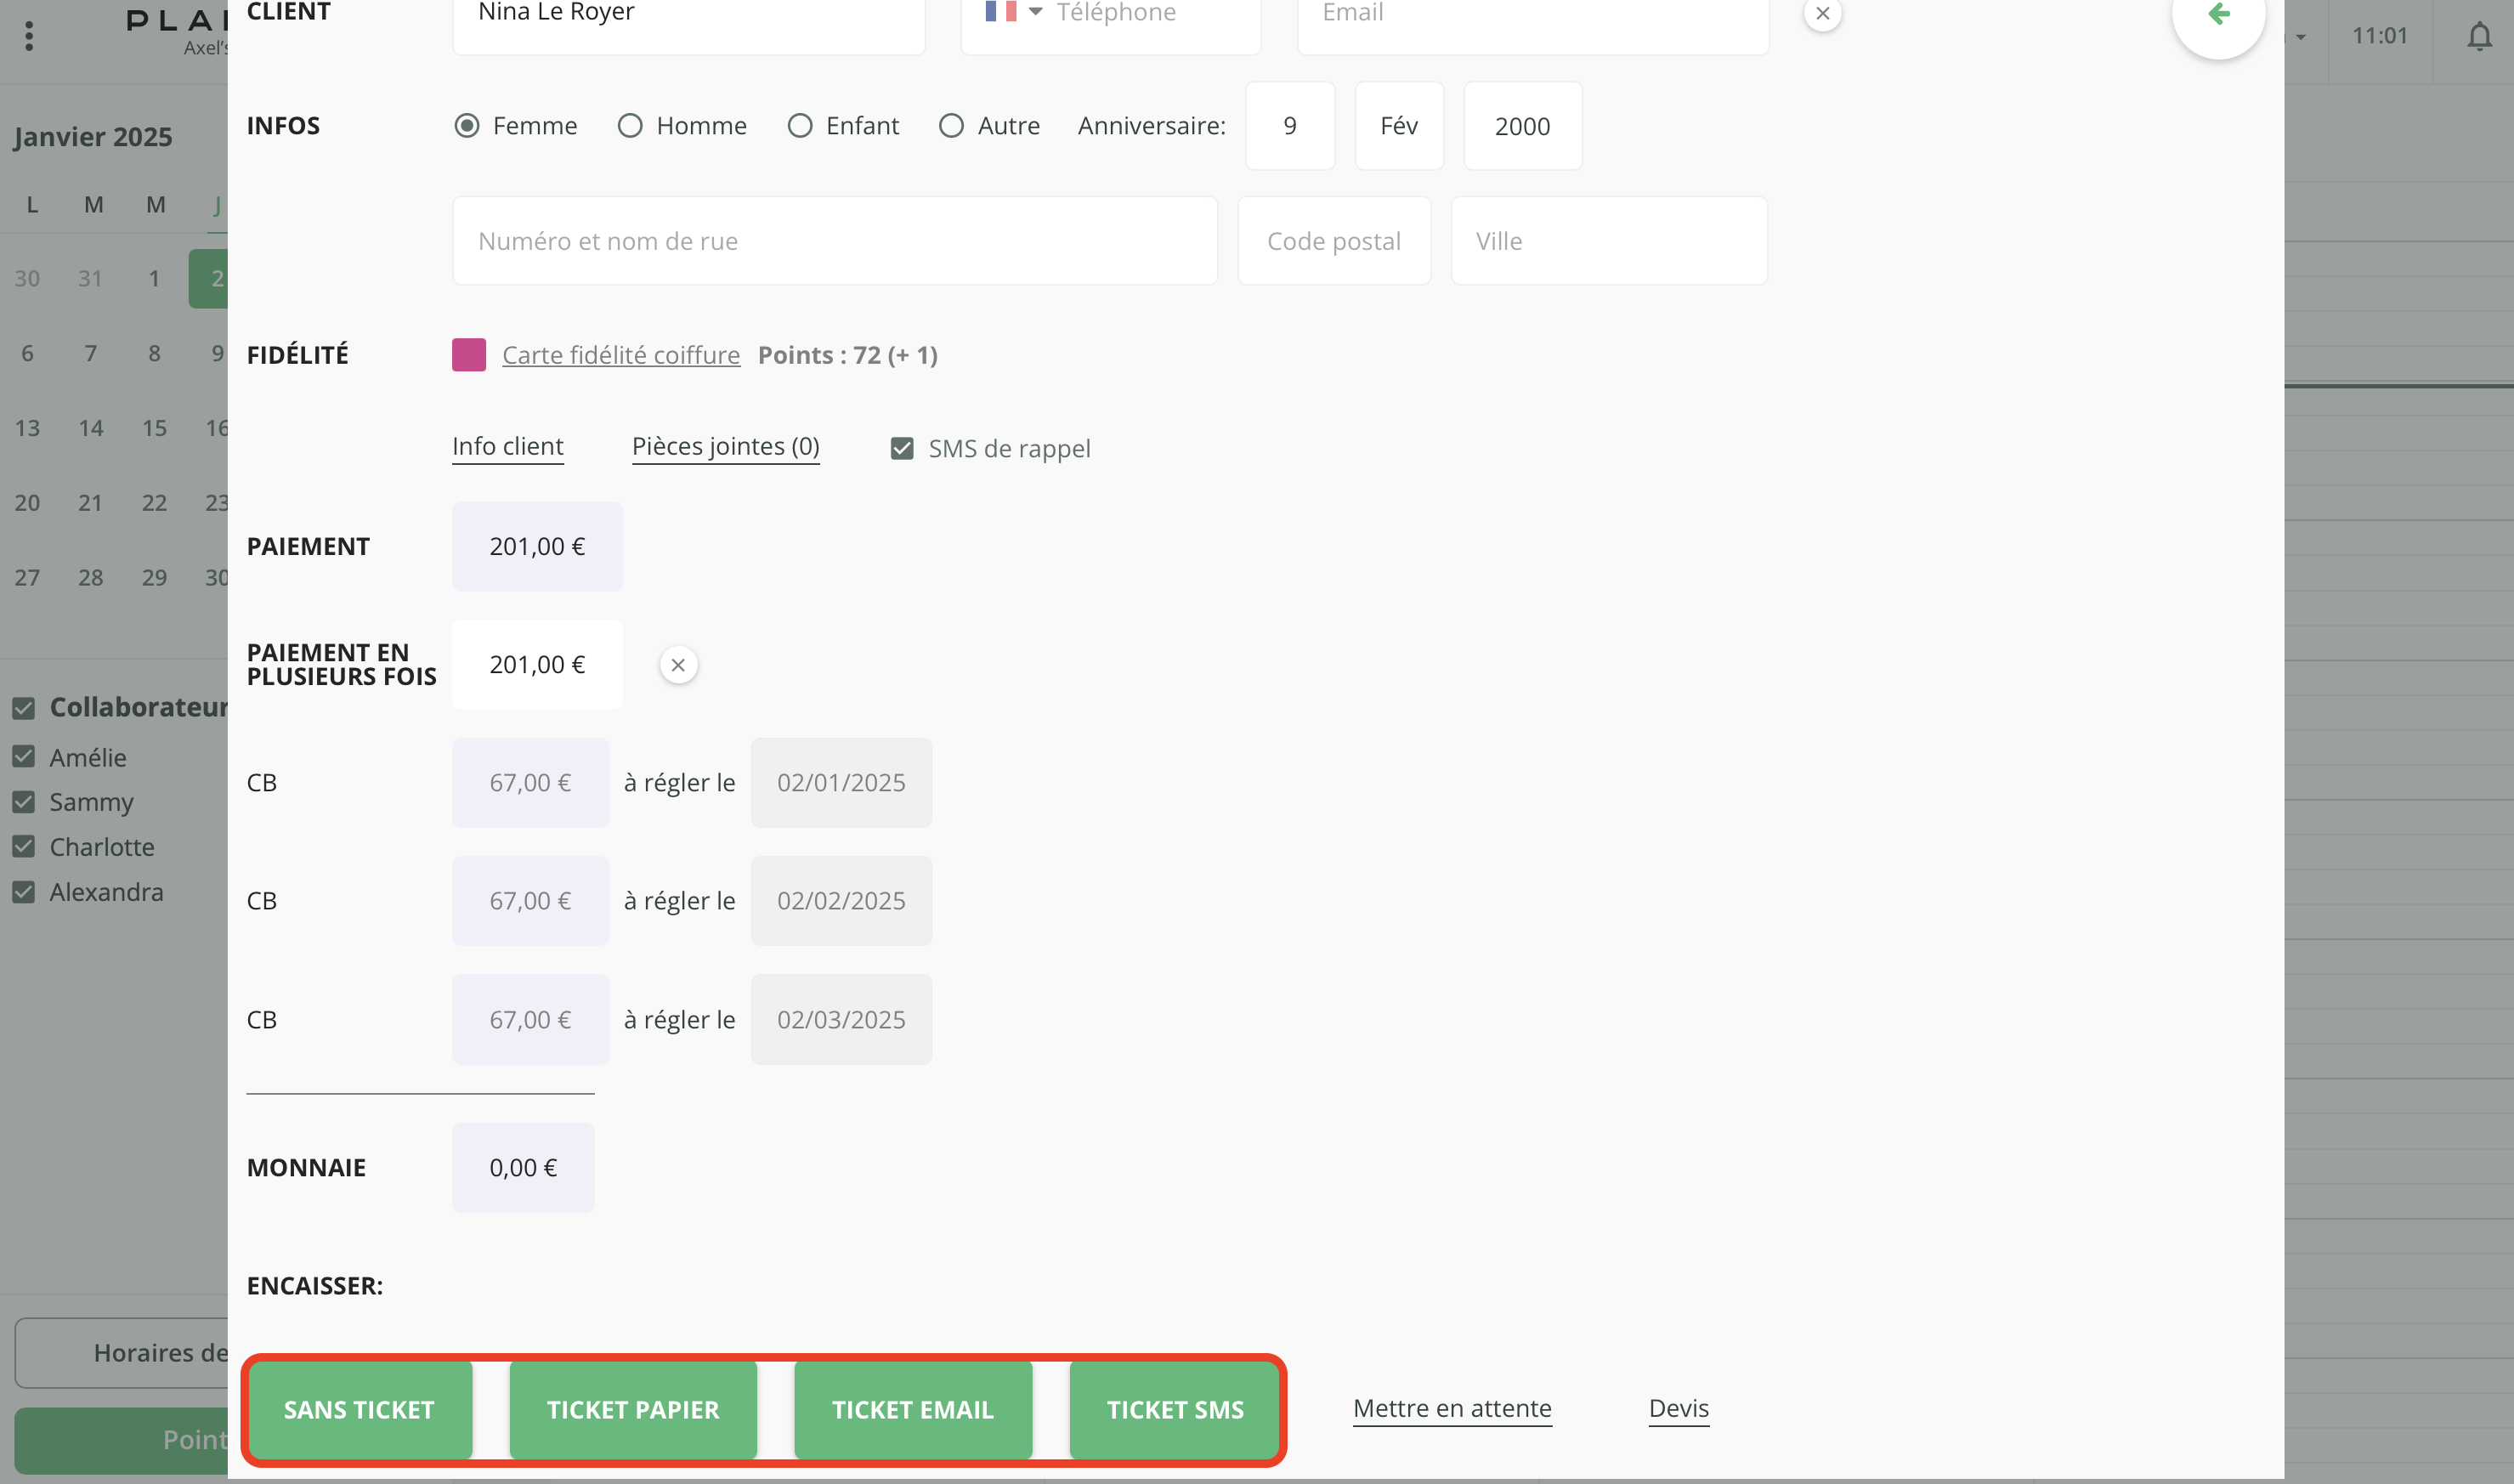Open the Info client tab
Image resolution: width=2514 pixels, height=1484 pixels.
[x=507, y=447]
